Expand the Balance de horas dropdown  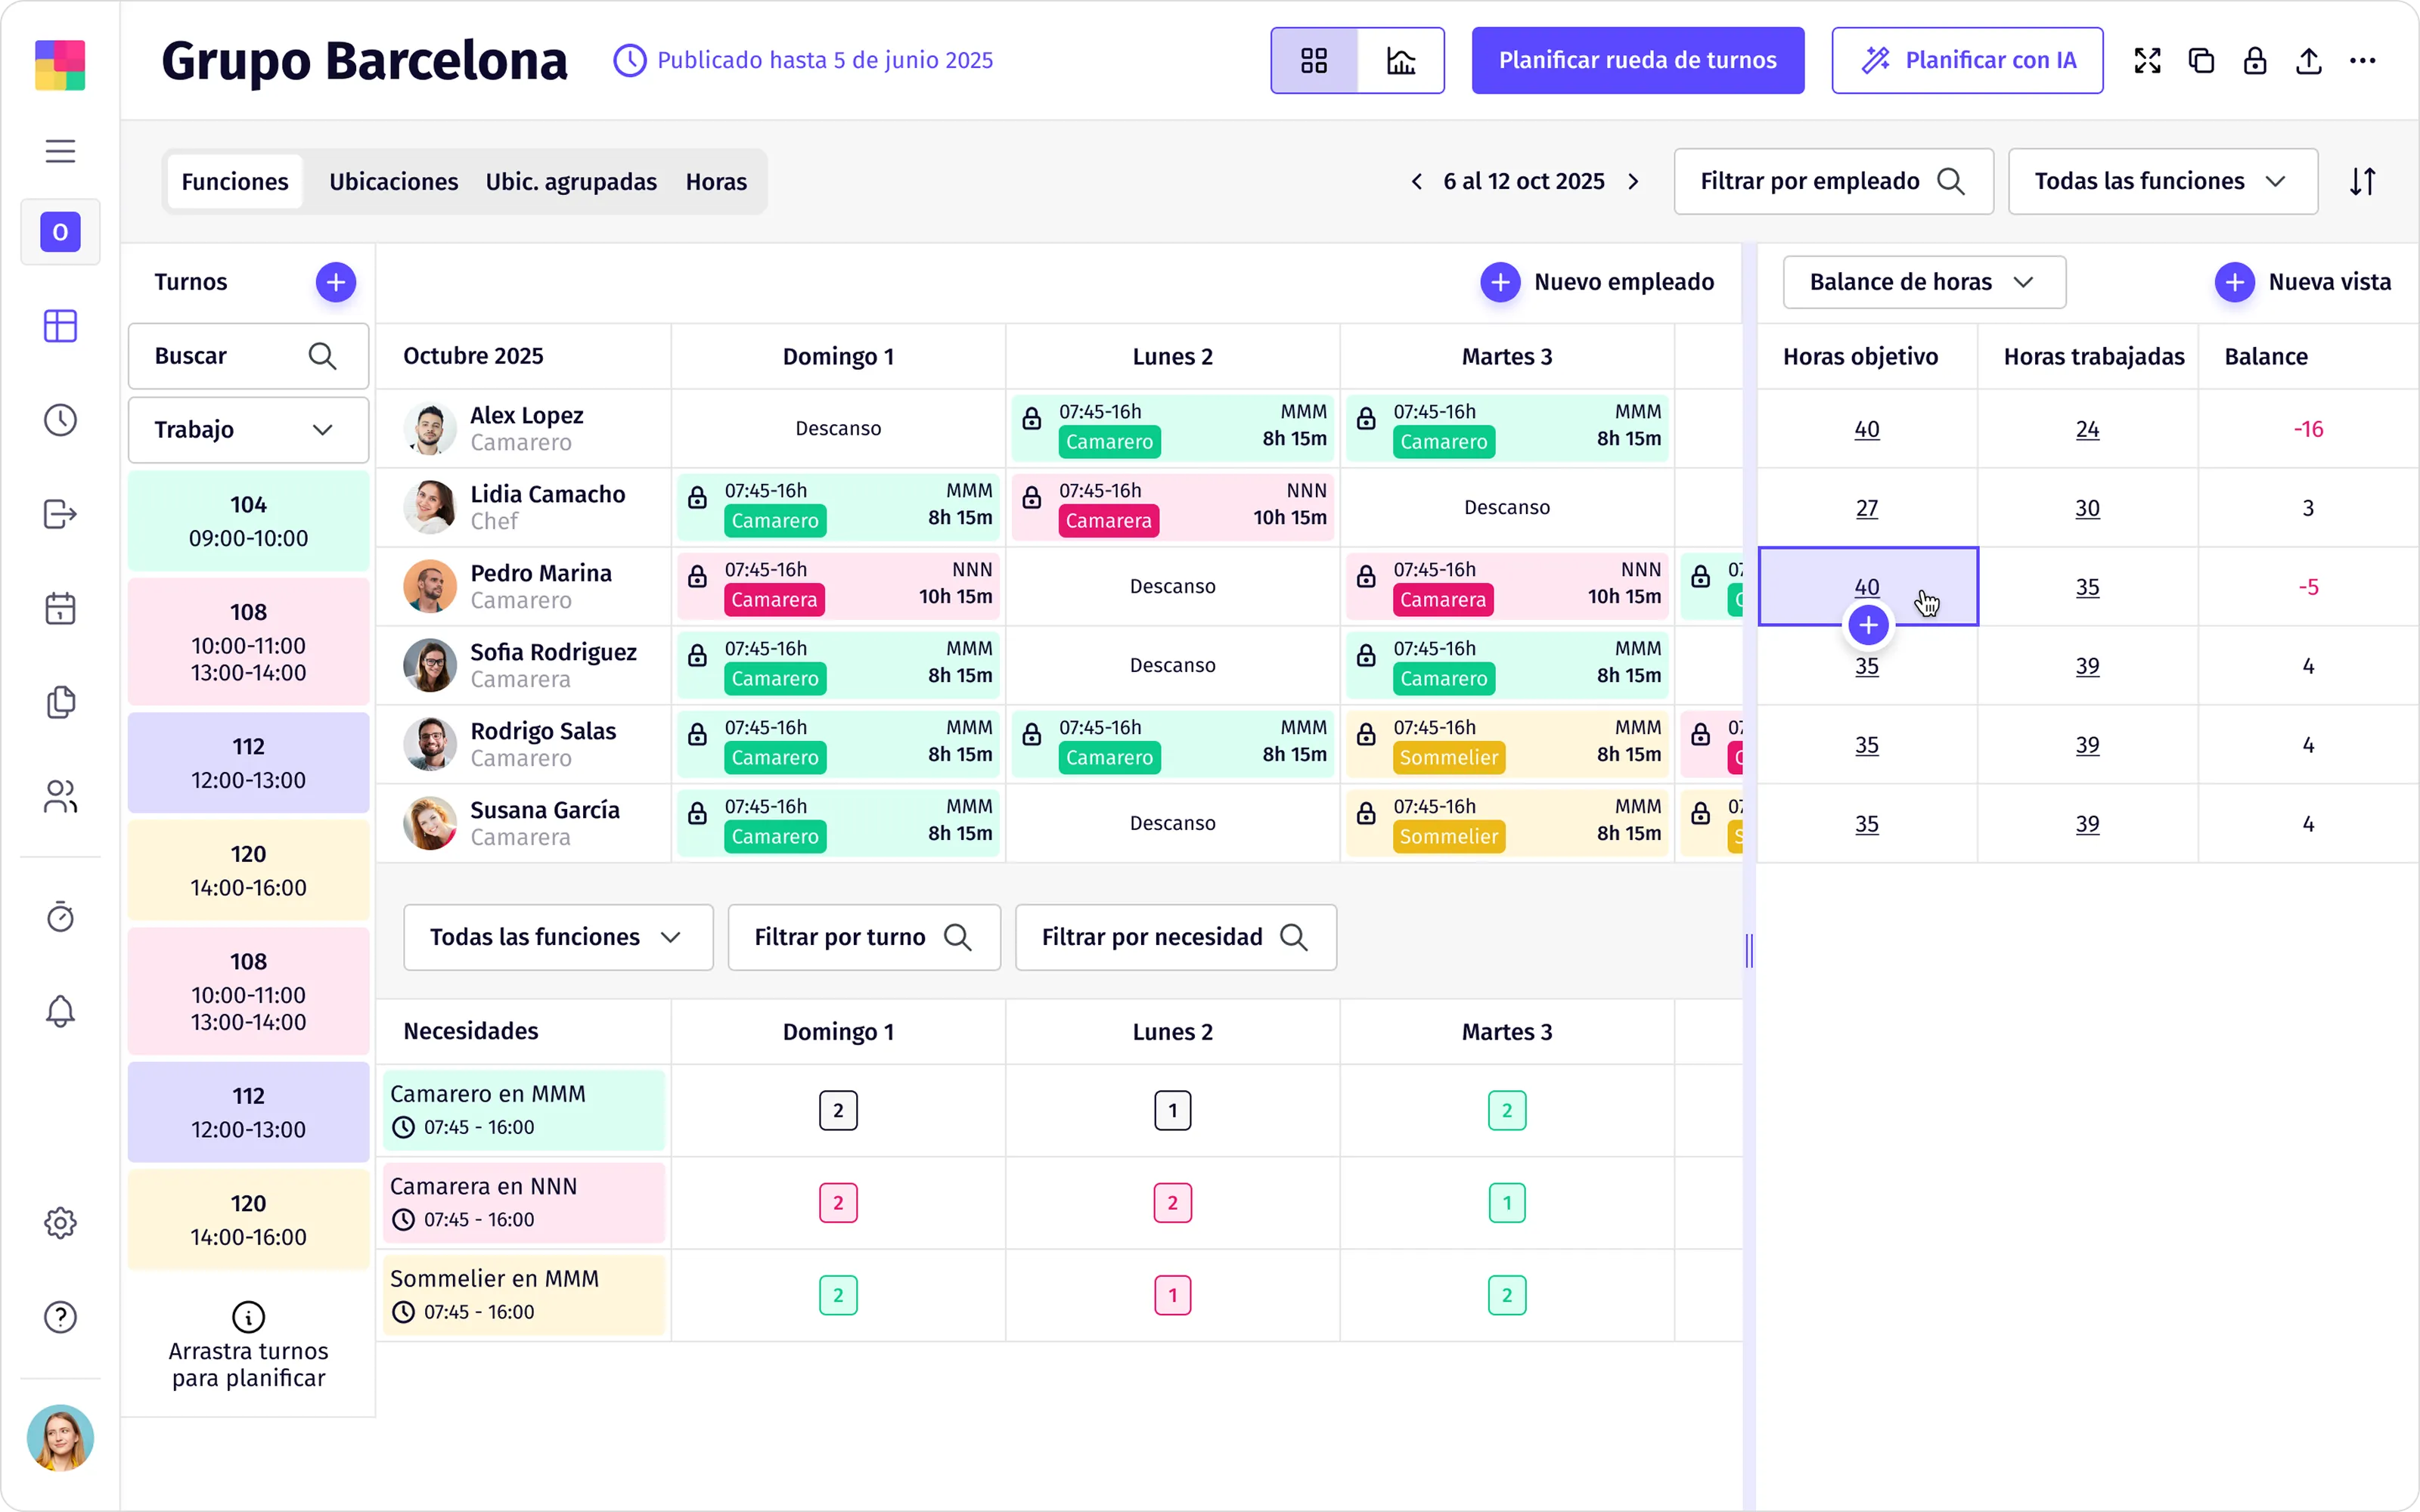[1924, 282]
